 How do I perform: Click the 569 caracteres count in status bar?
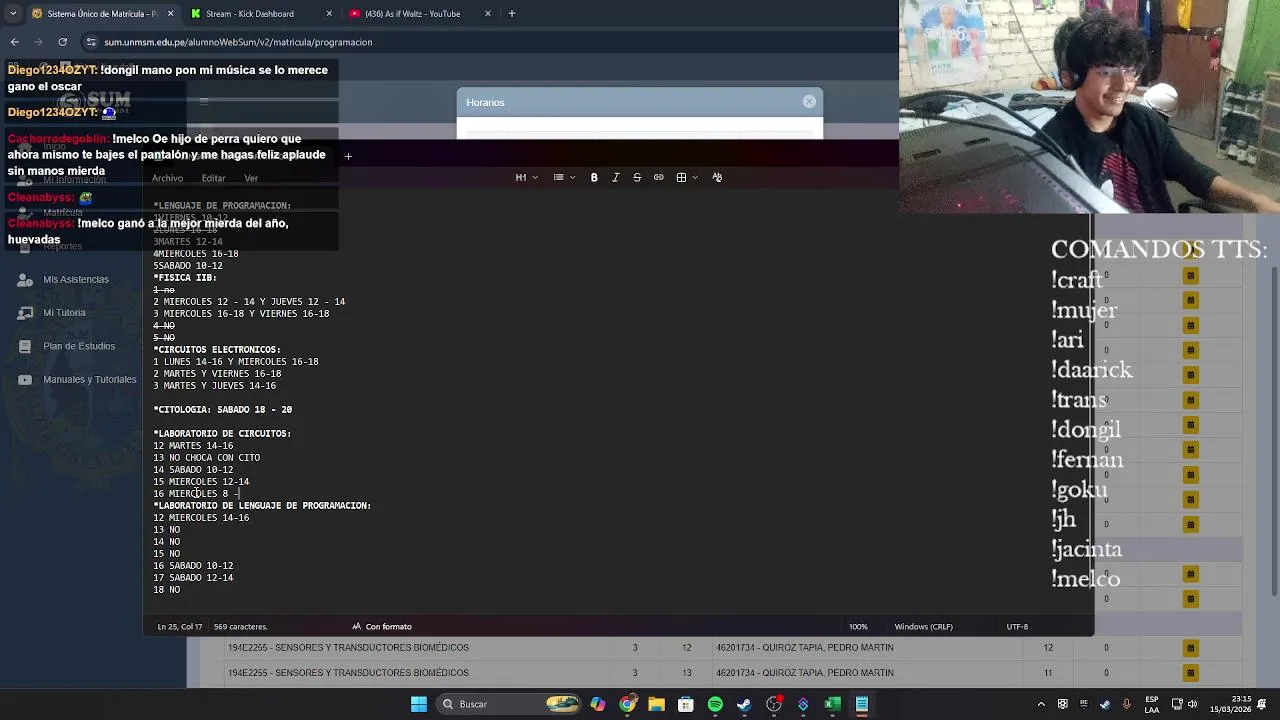[x=240, y=627]
